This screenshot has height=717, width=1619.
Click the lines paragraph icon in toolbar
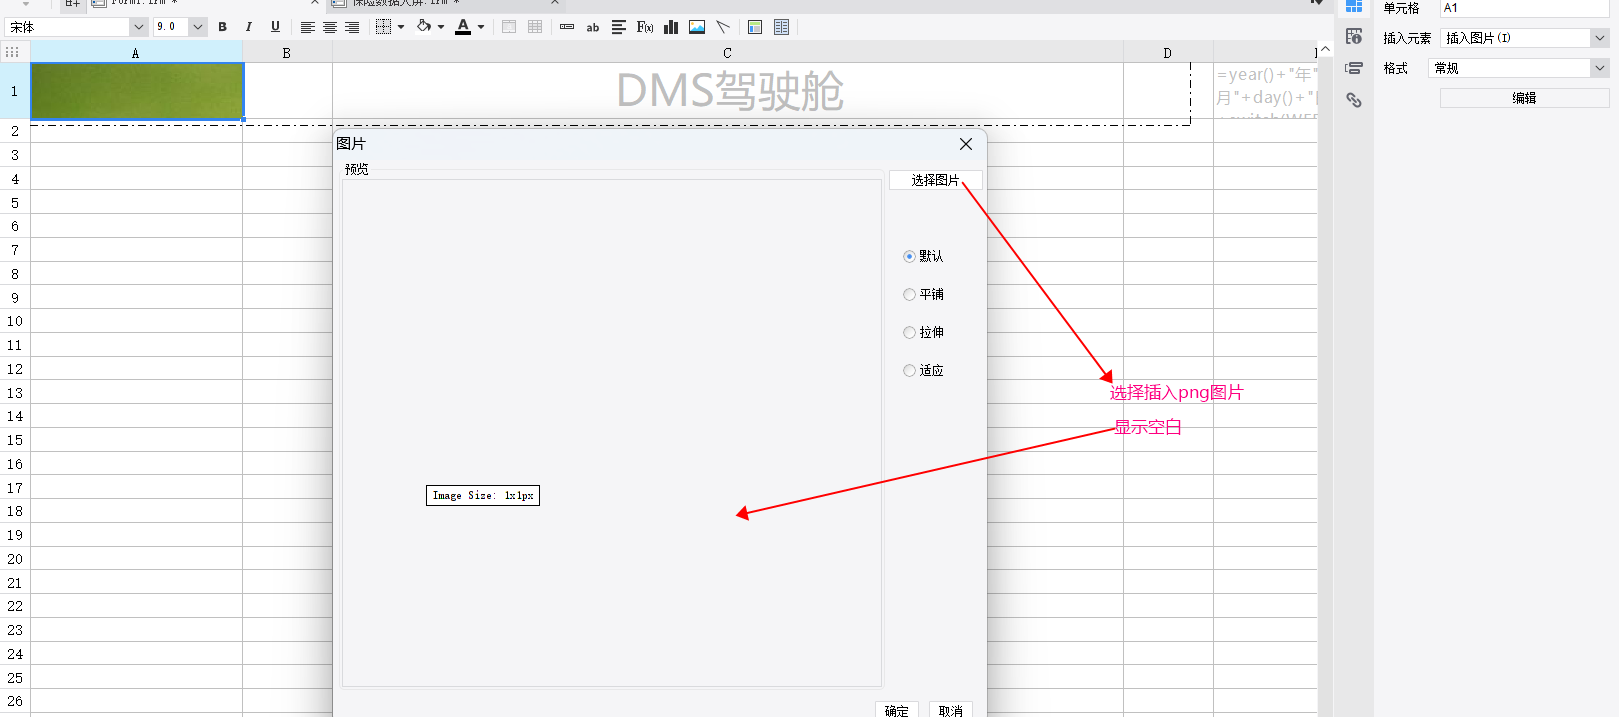click(x=619, y=27)
